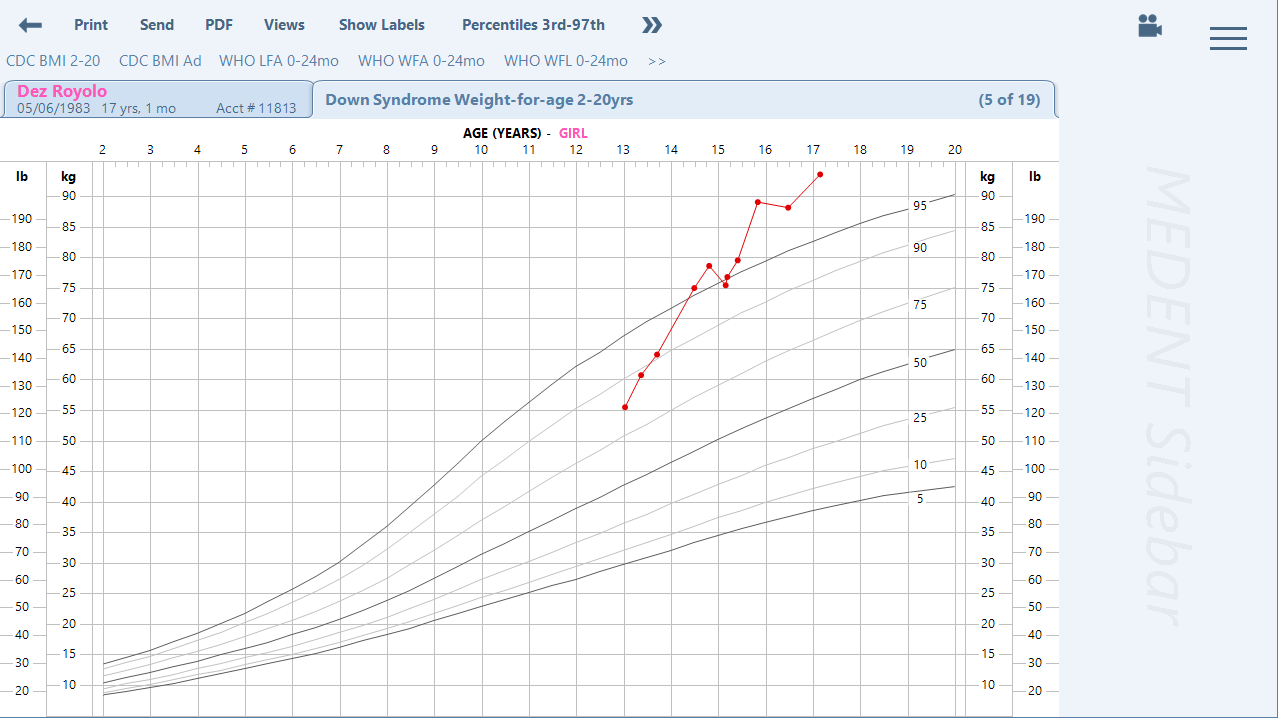Toggle Show Labels on the chart

click(381, 24)
